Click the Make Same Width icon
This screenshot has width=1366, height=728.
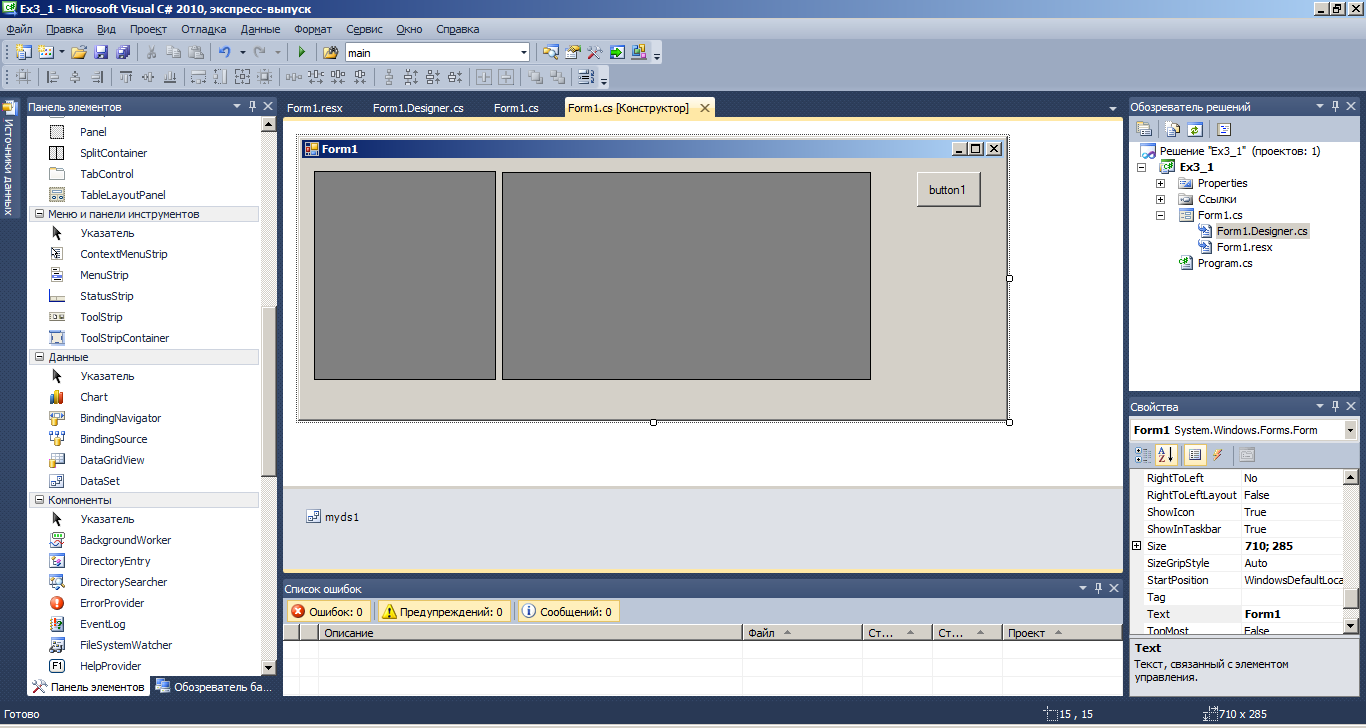tap(198, 77)
